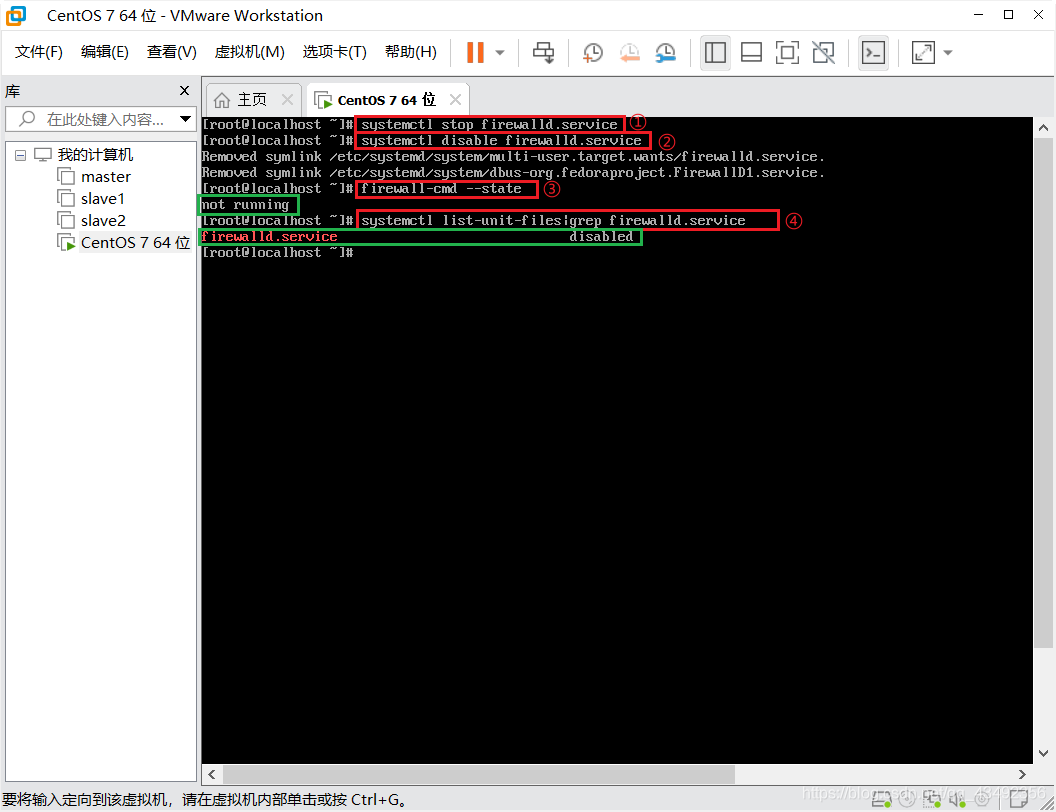Select CentOS 7 64 位 in library tree
Image resolution: width=1056 pixels, height=812 pixels.
pos(135,242)
